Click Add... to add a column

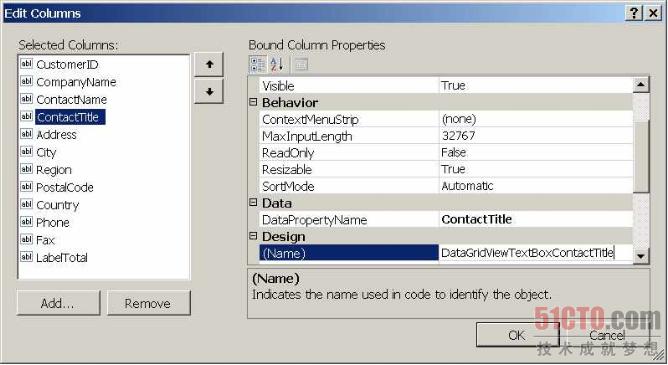point(58,303)
